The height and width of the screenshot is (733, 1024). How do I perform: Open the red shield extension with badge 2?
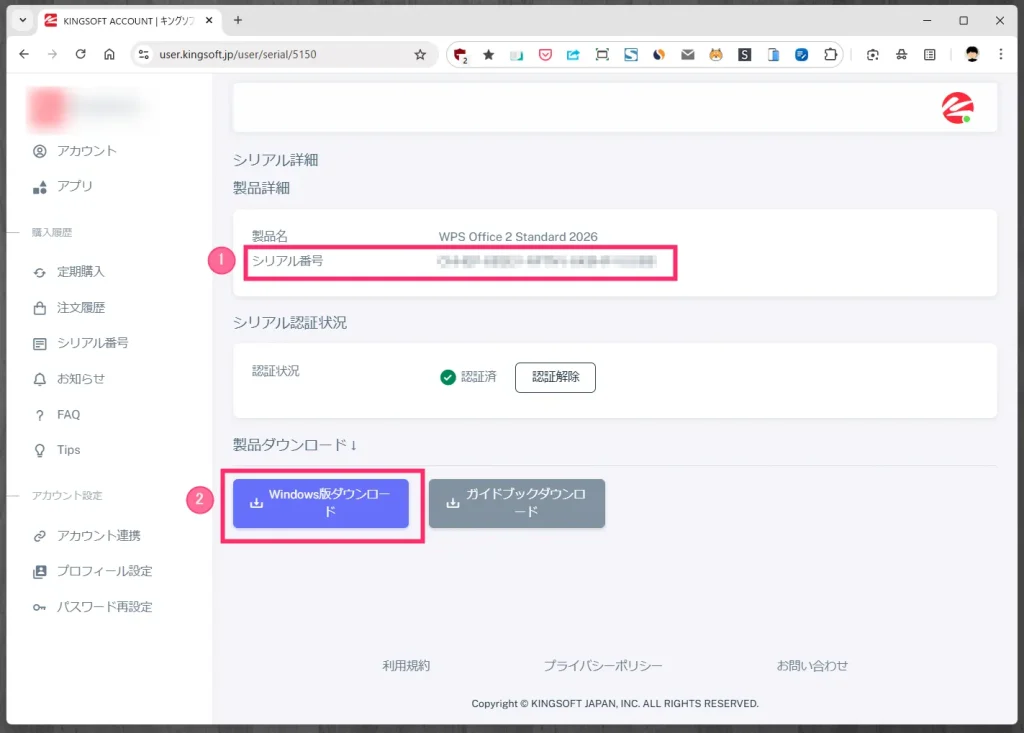point(460,55)
